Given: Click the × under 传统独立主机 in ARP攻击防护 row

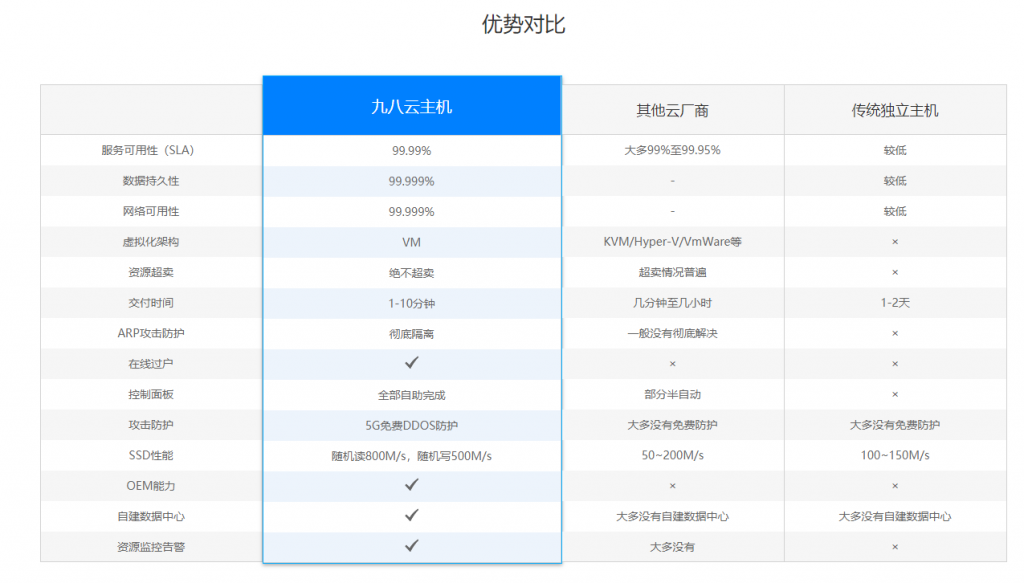Looking at the screenshot, I should [x=895, y=333].
